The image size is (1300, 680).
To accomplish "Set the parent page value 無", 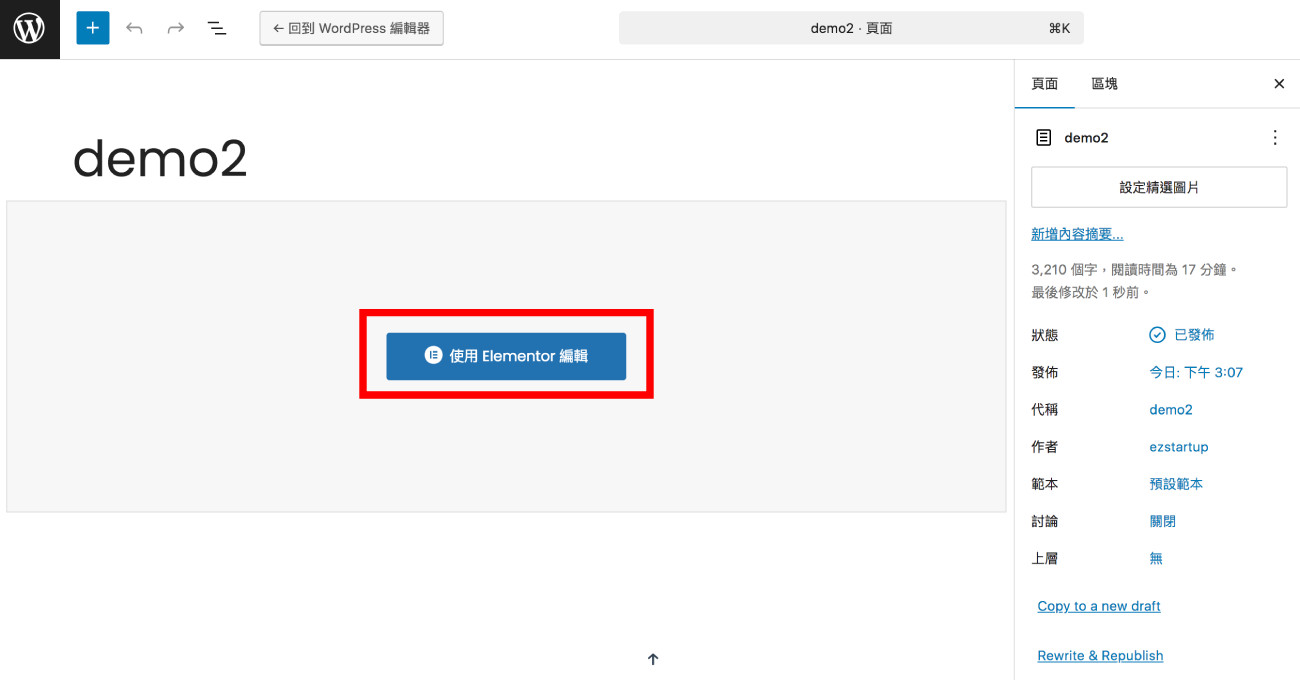I will point(1156,559).
